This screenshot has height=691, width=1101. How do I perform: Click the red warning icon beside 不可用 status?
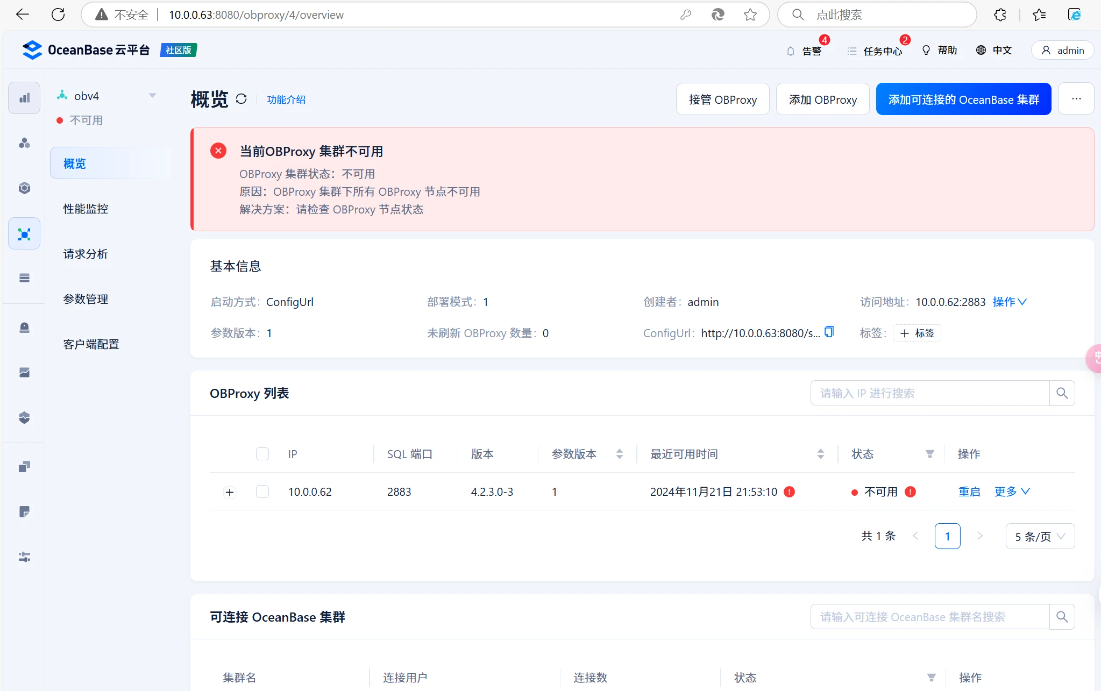click(910, 492)
